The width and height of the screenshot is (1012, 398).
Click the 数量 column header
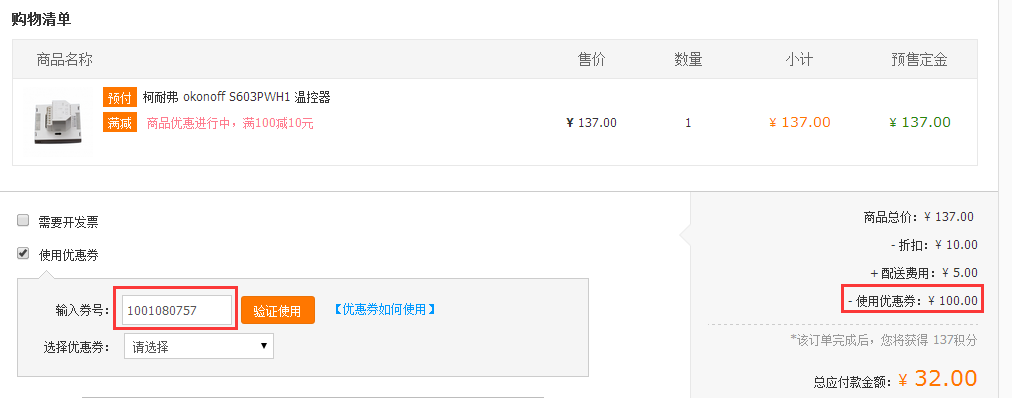pyautogui.click(x=689, y=60)
